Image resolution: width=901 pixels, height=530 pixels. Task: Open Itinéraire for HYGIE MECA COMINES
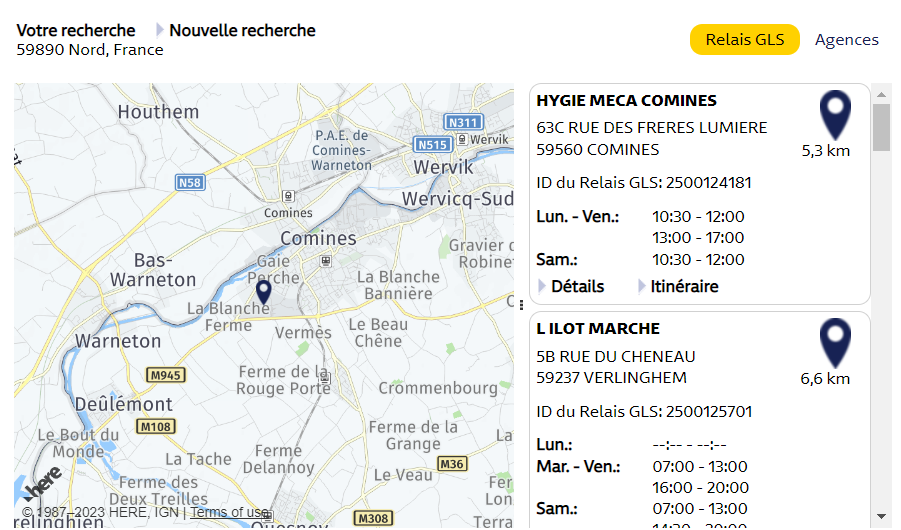pos(684,286)
